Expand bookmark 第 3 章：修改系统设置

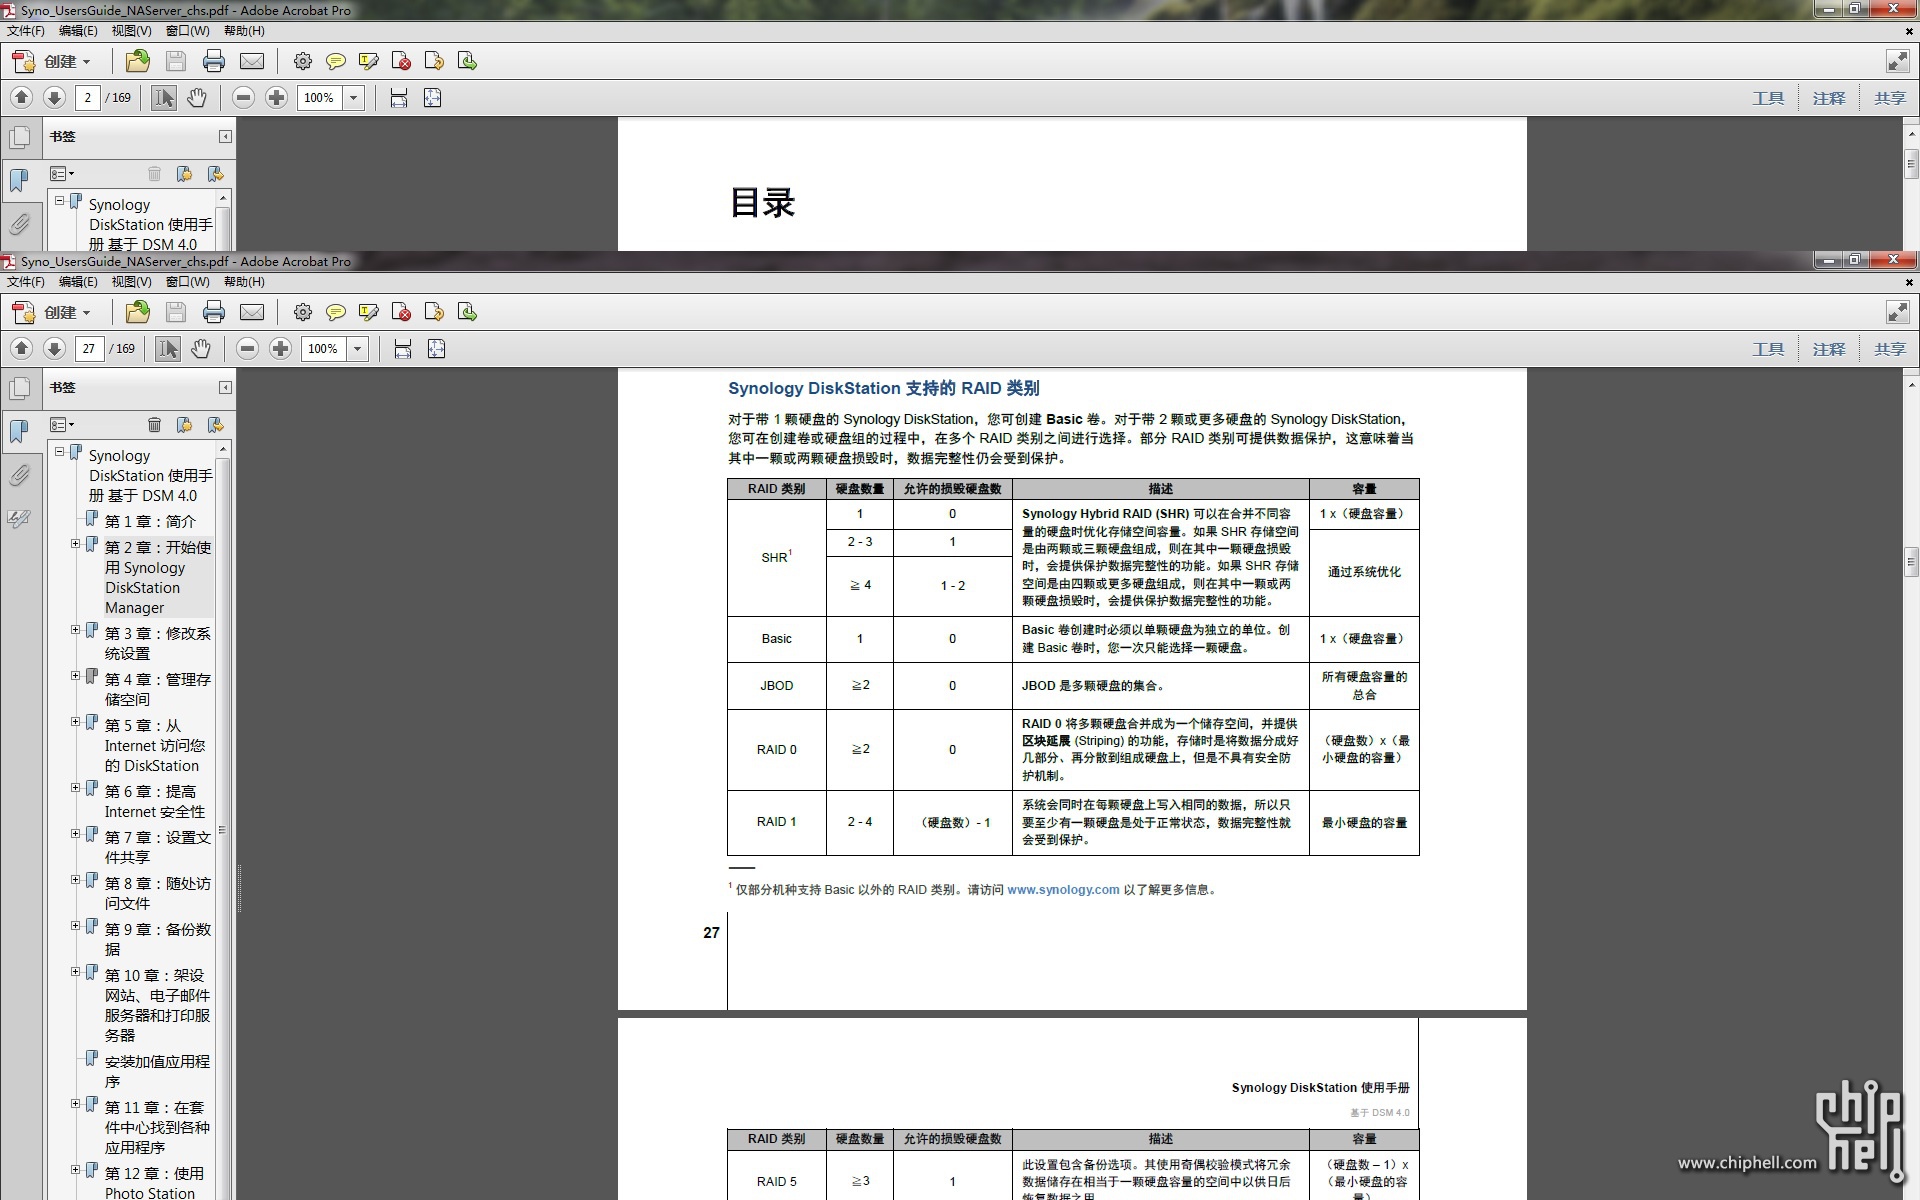75,630
